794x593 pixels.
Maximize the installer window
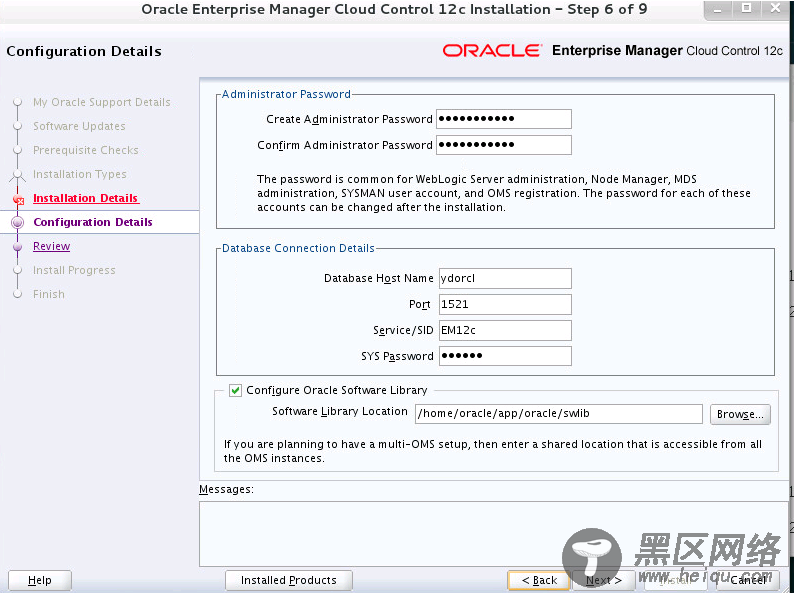tap(746, 9)
